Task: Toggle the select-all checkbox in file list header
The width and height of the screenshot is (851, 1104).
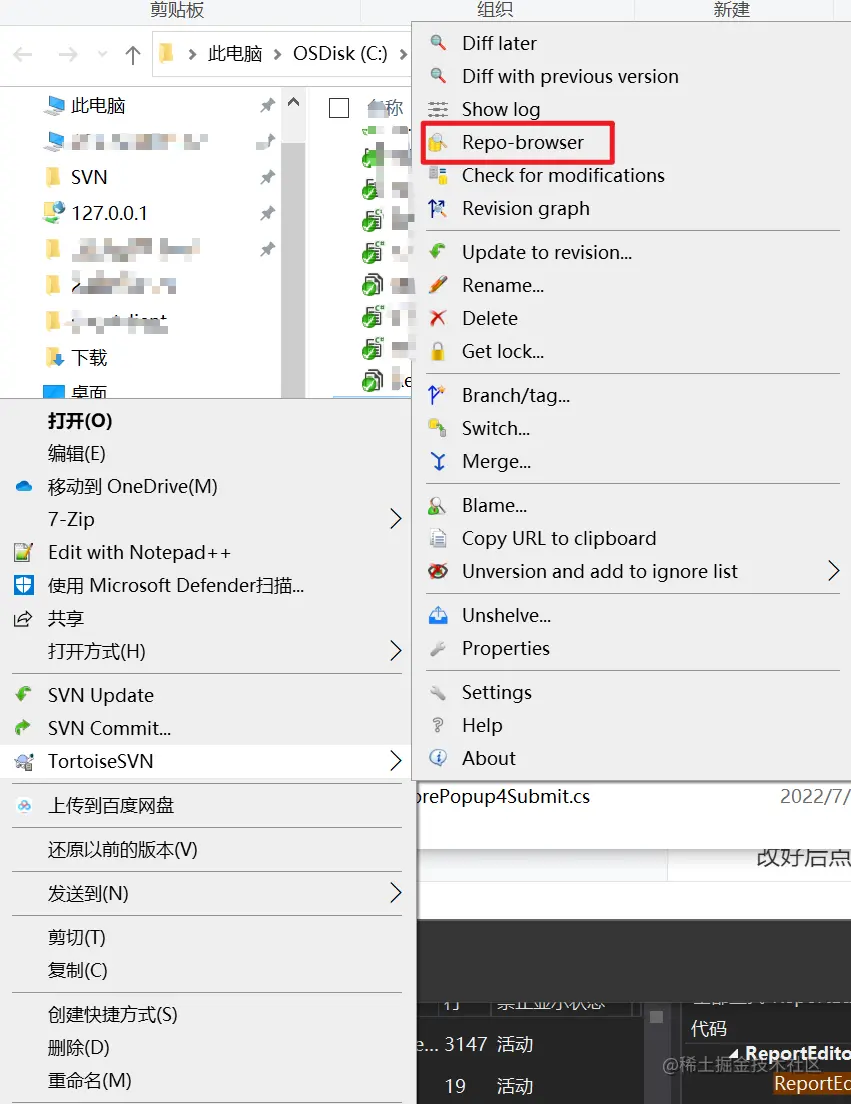Action: point(339,108)
